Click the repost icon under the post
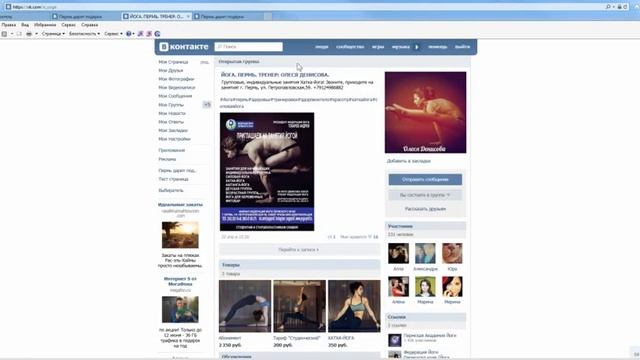The height and width of the screenshot is (360, 640). [x=331, y=237]
